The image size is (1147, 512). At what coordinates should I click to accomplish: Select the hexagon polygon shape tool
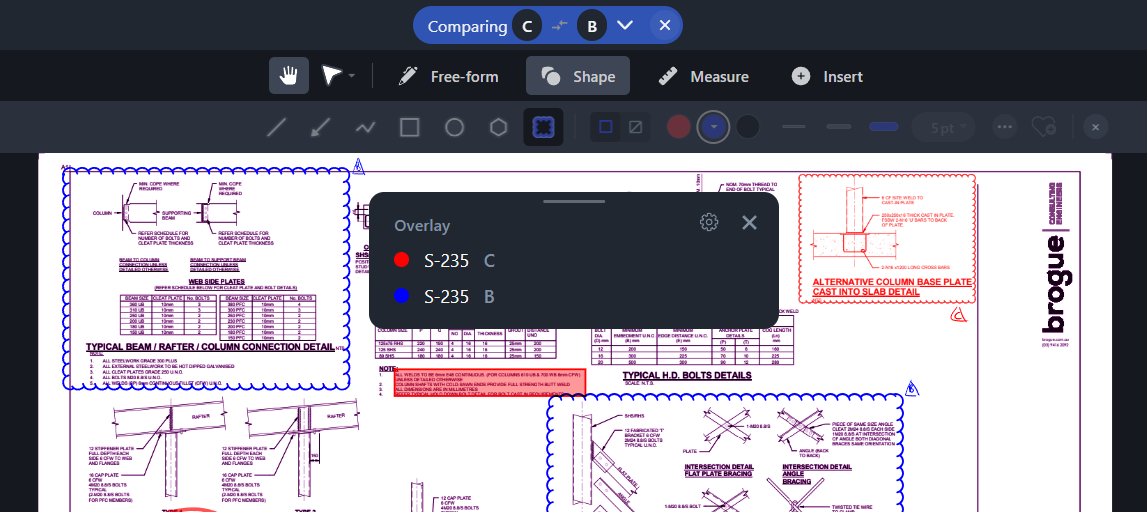click(x=498, y=127)
